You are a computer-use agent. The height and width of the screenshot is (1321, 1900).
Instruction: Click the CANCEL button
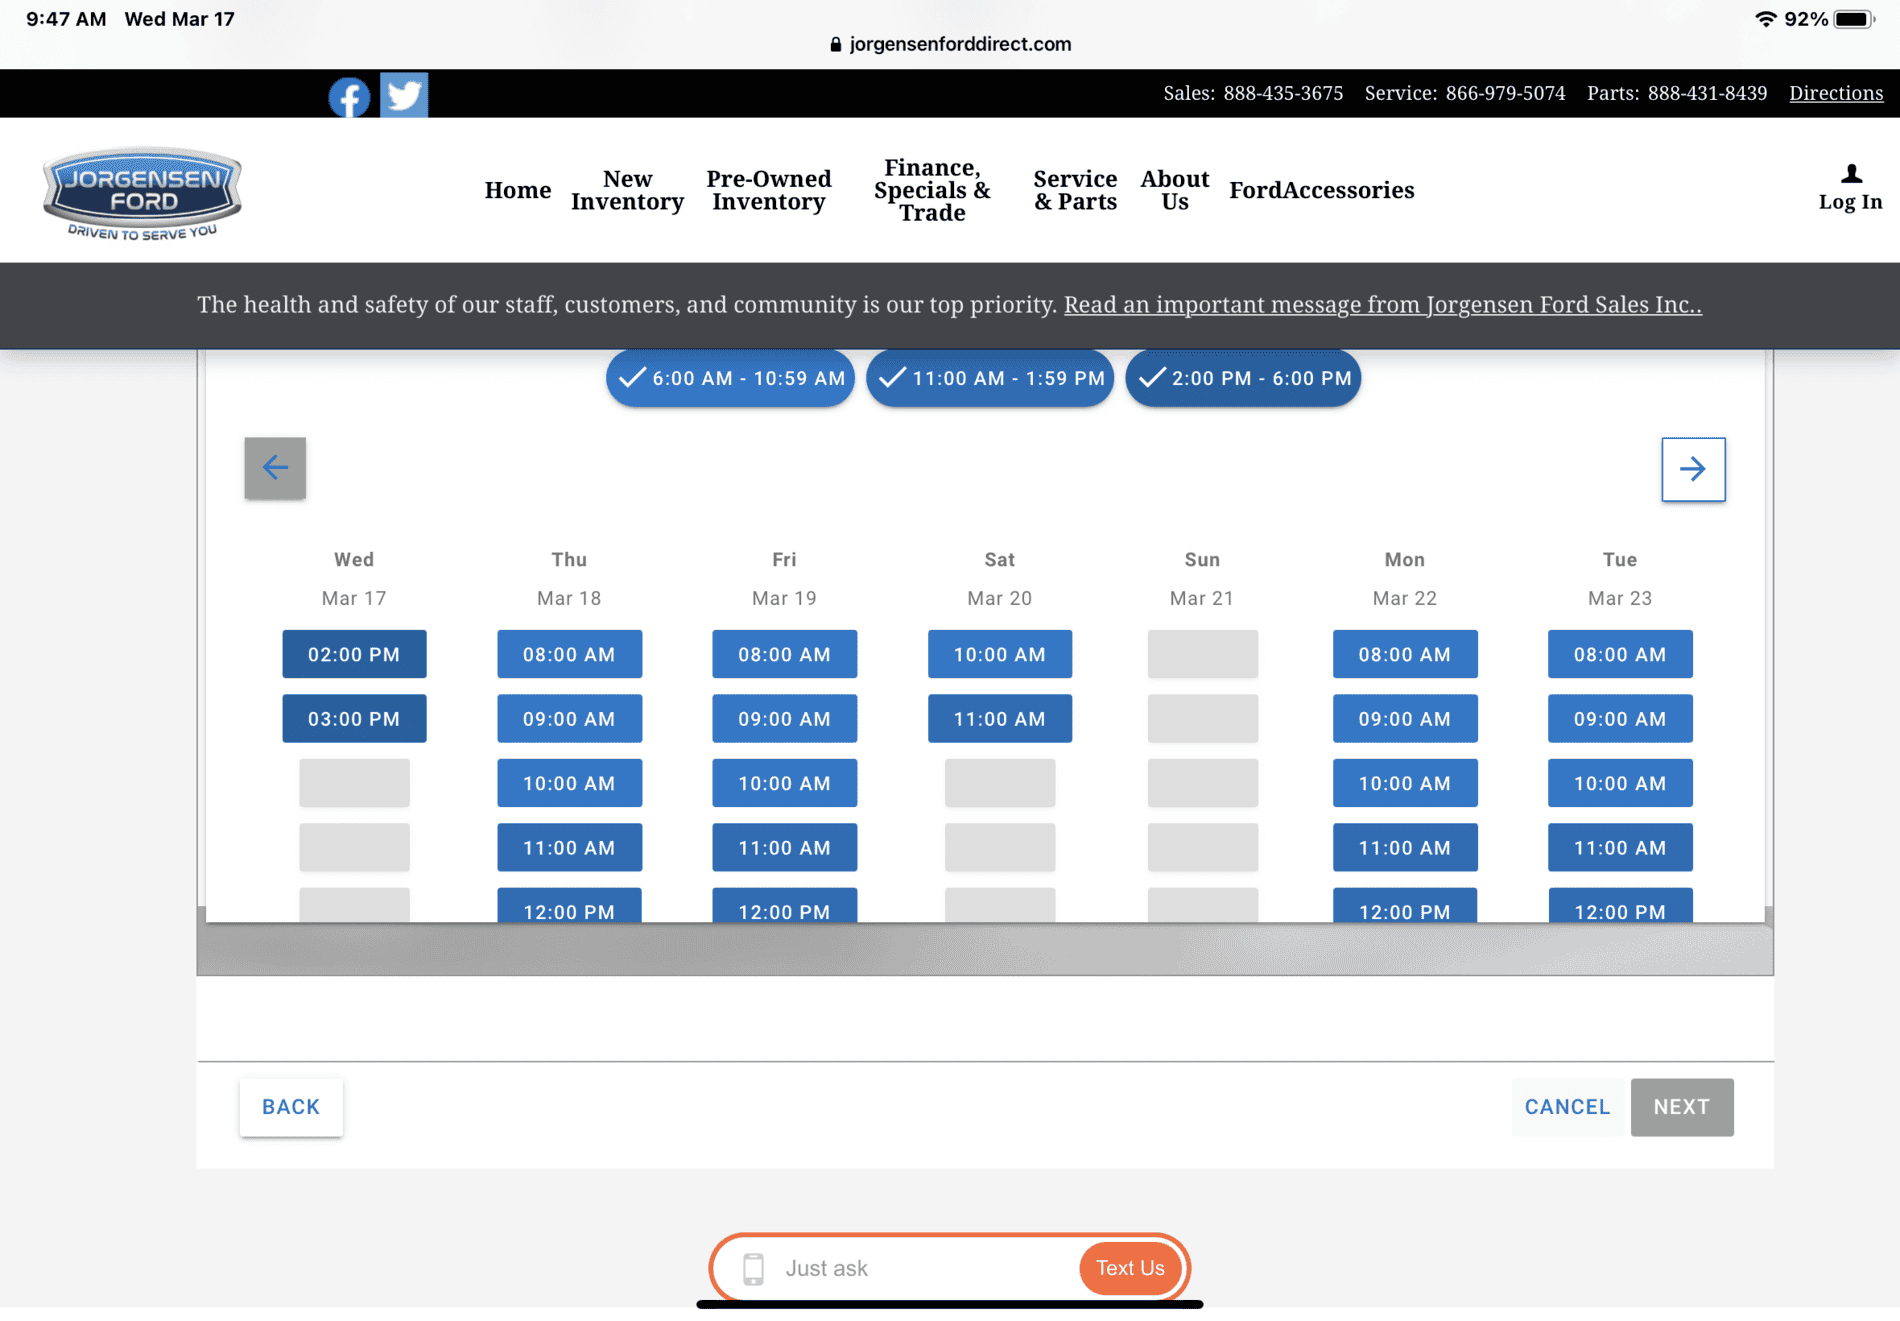[1567, 1107]
